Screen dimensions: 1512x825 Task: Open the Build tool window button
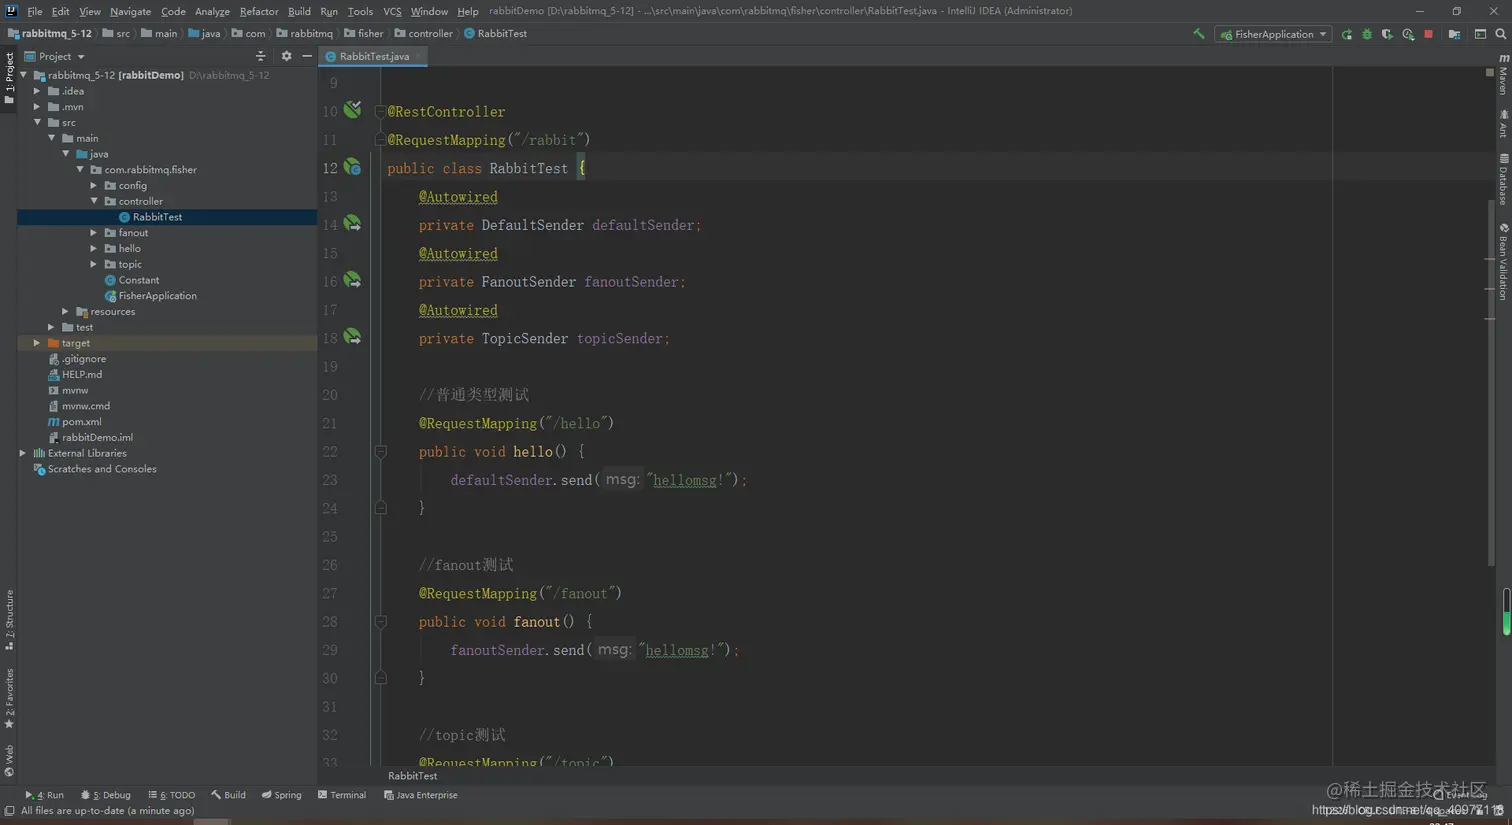coord(228,795)
